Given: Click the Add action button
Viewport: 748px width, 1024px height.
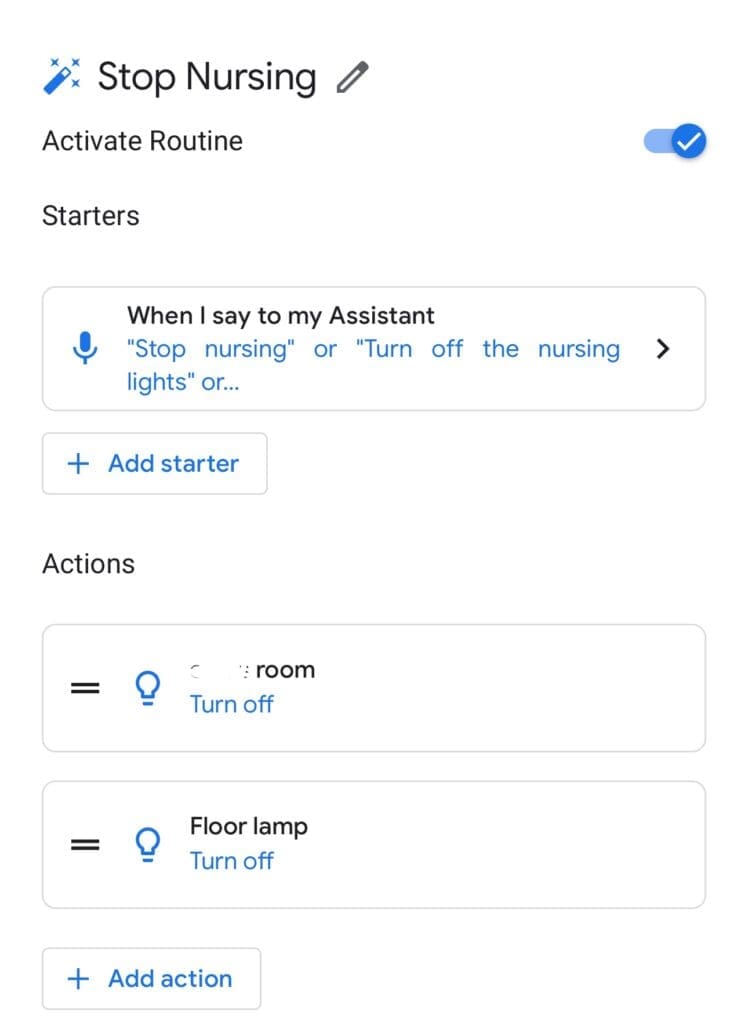Looking at the screenshot, I should 152,978.
